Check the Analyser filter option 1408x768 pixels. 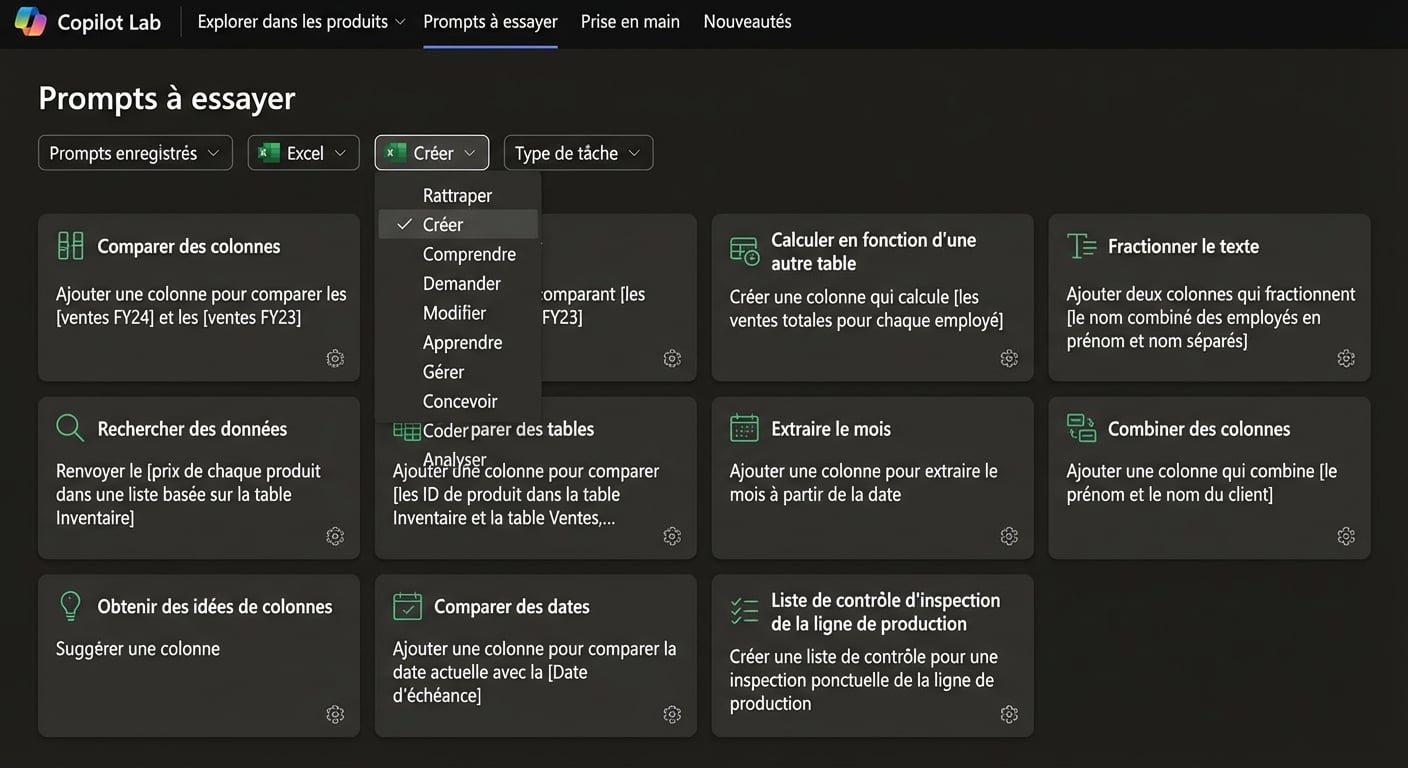tap(454, 459)
